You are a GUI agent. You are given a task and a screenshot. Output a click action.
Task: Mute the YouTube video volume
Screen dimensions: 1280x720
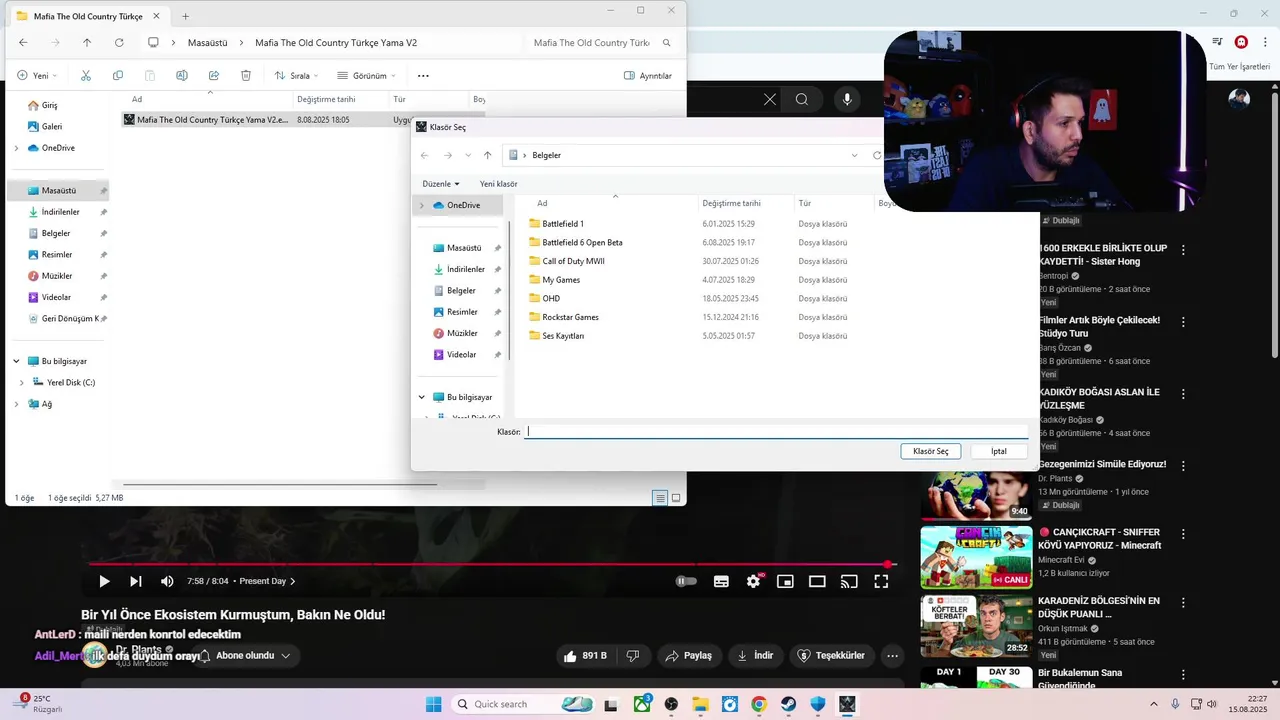(167, 581)
